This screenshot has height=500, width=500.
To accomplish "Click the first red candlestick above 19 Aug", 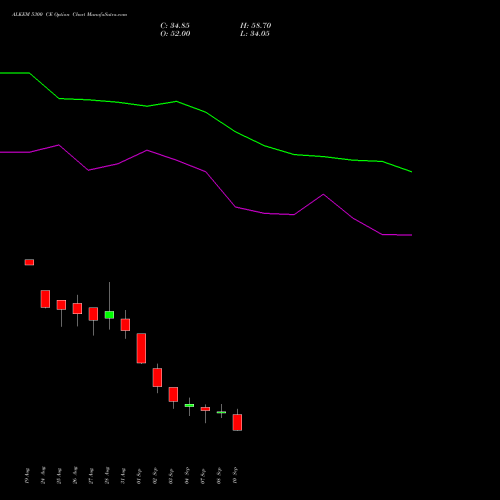I will (29, 262).
